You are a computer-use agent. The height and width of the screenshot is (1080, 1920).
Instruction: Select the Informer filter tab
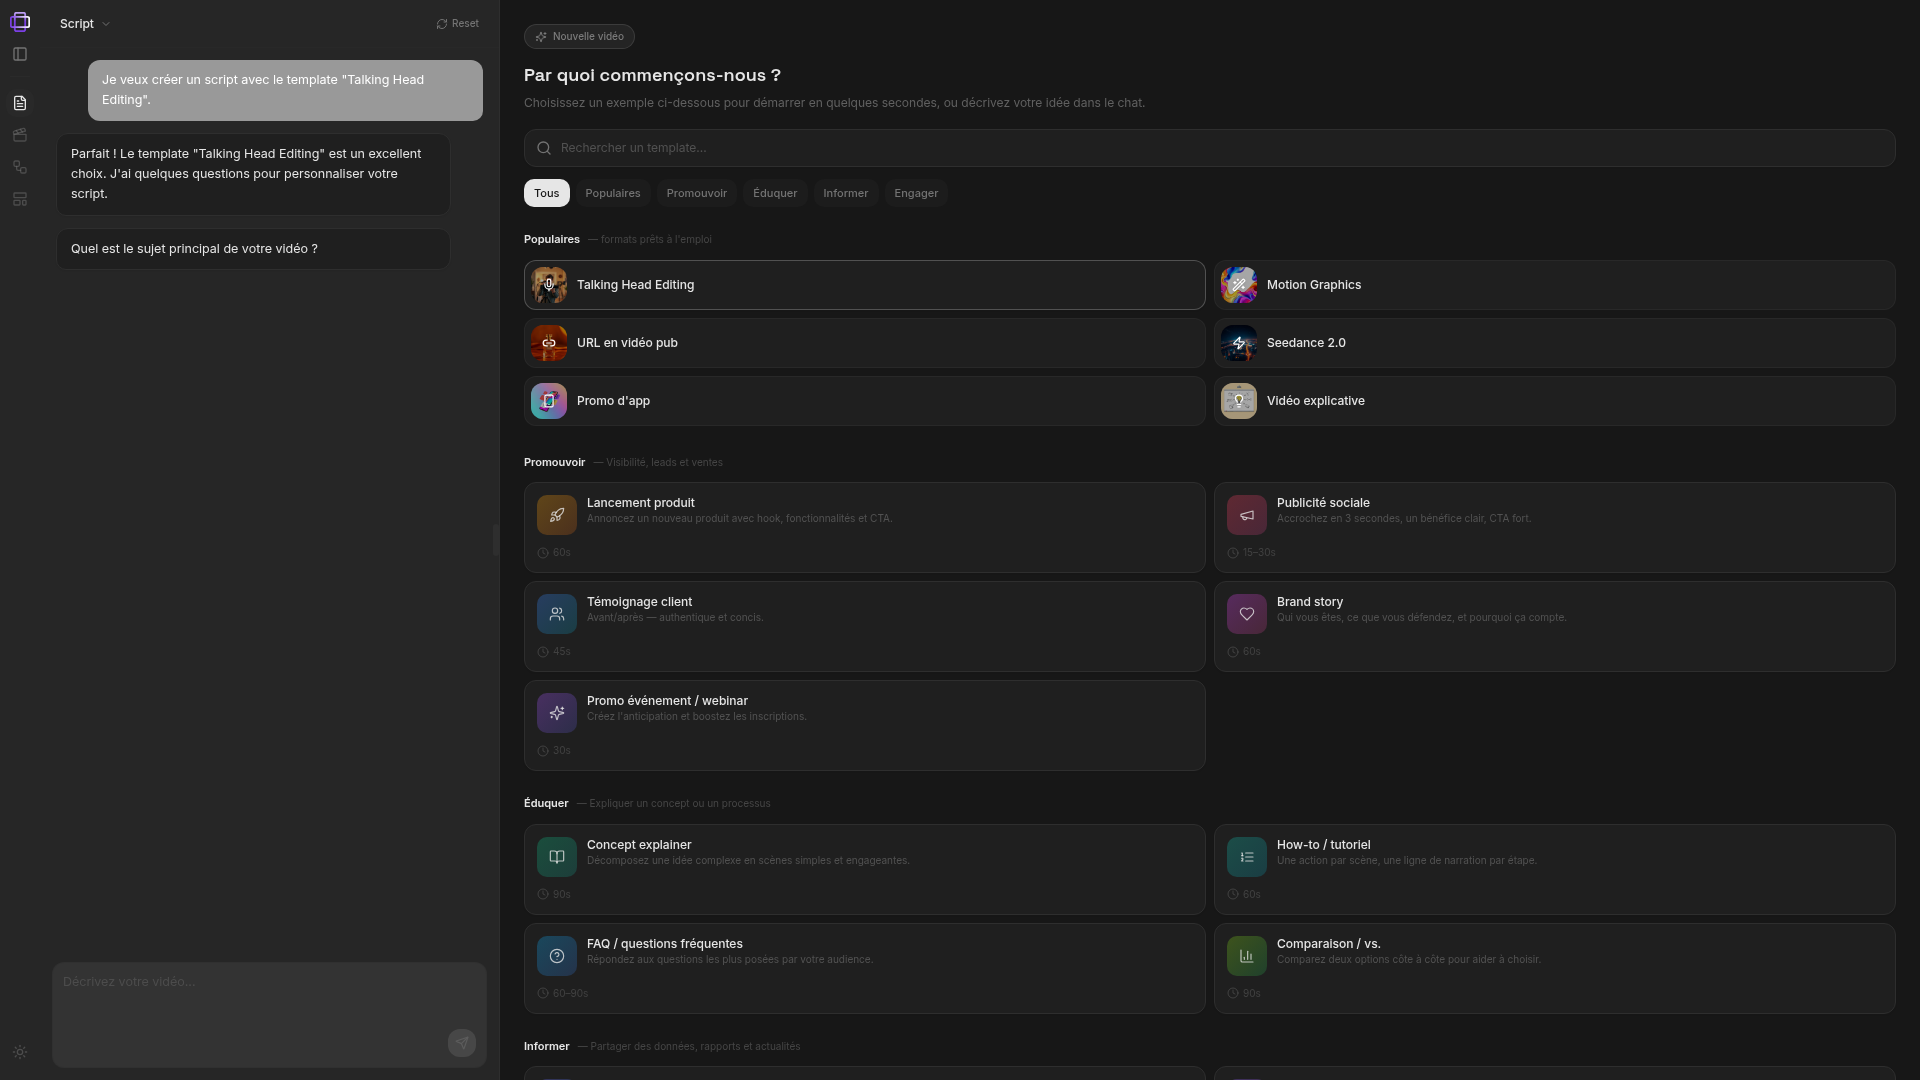click(x=846, y=193)
